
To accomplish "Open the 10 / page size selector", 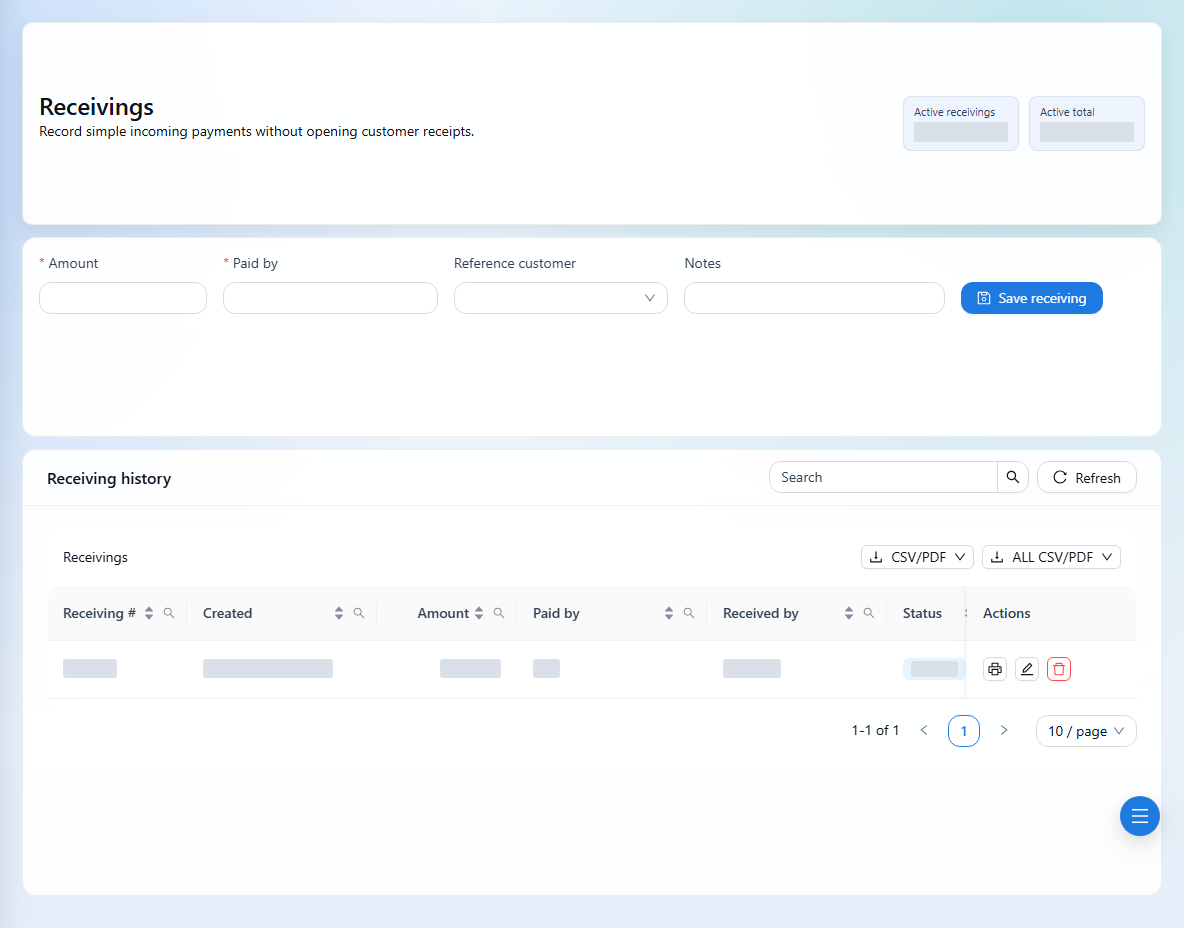I will 1086,731.
